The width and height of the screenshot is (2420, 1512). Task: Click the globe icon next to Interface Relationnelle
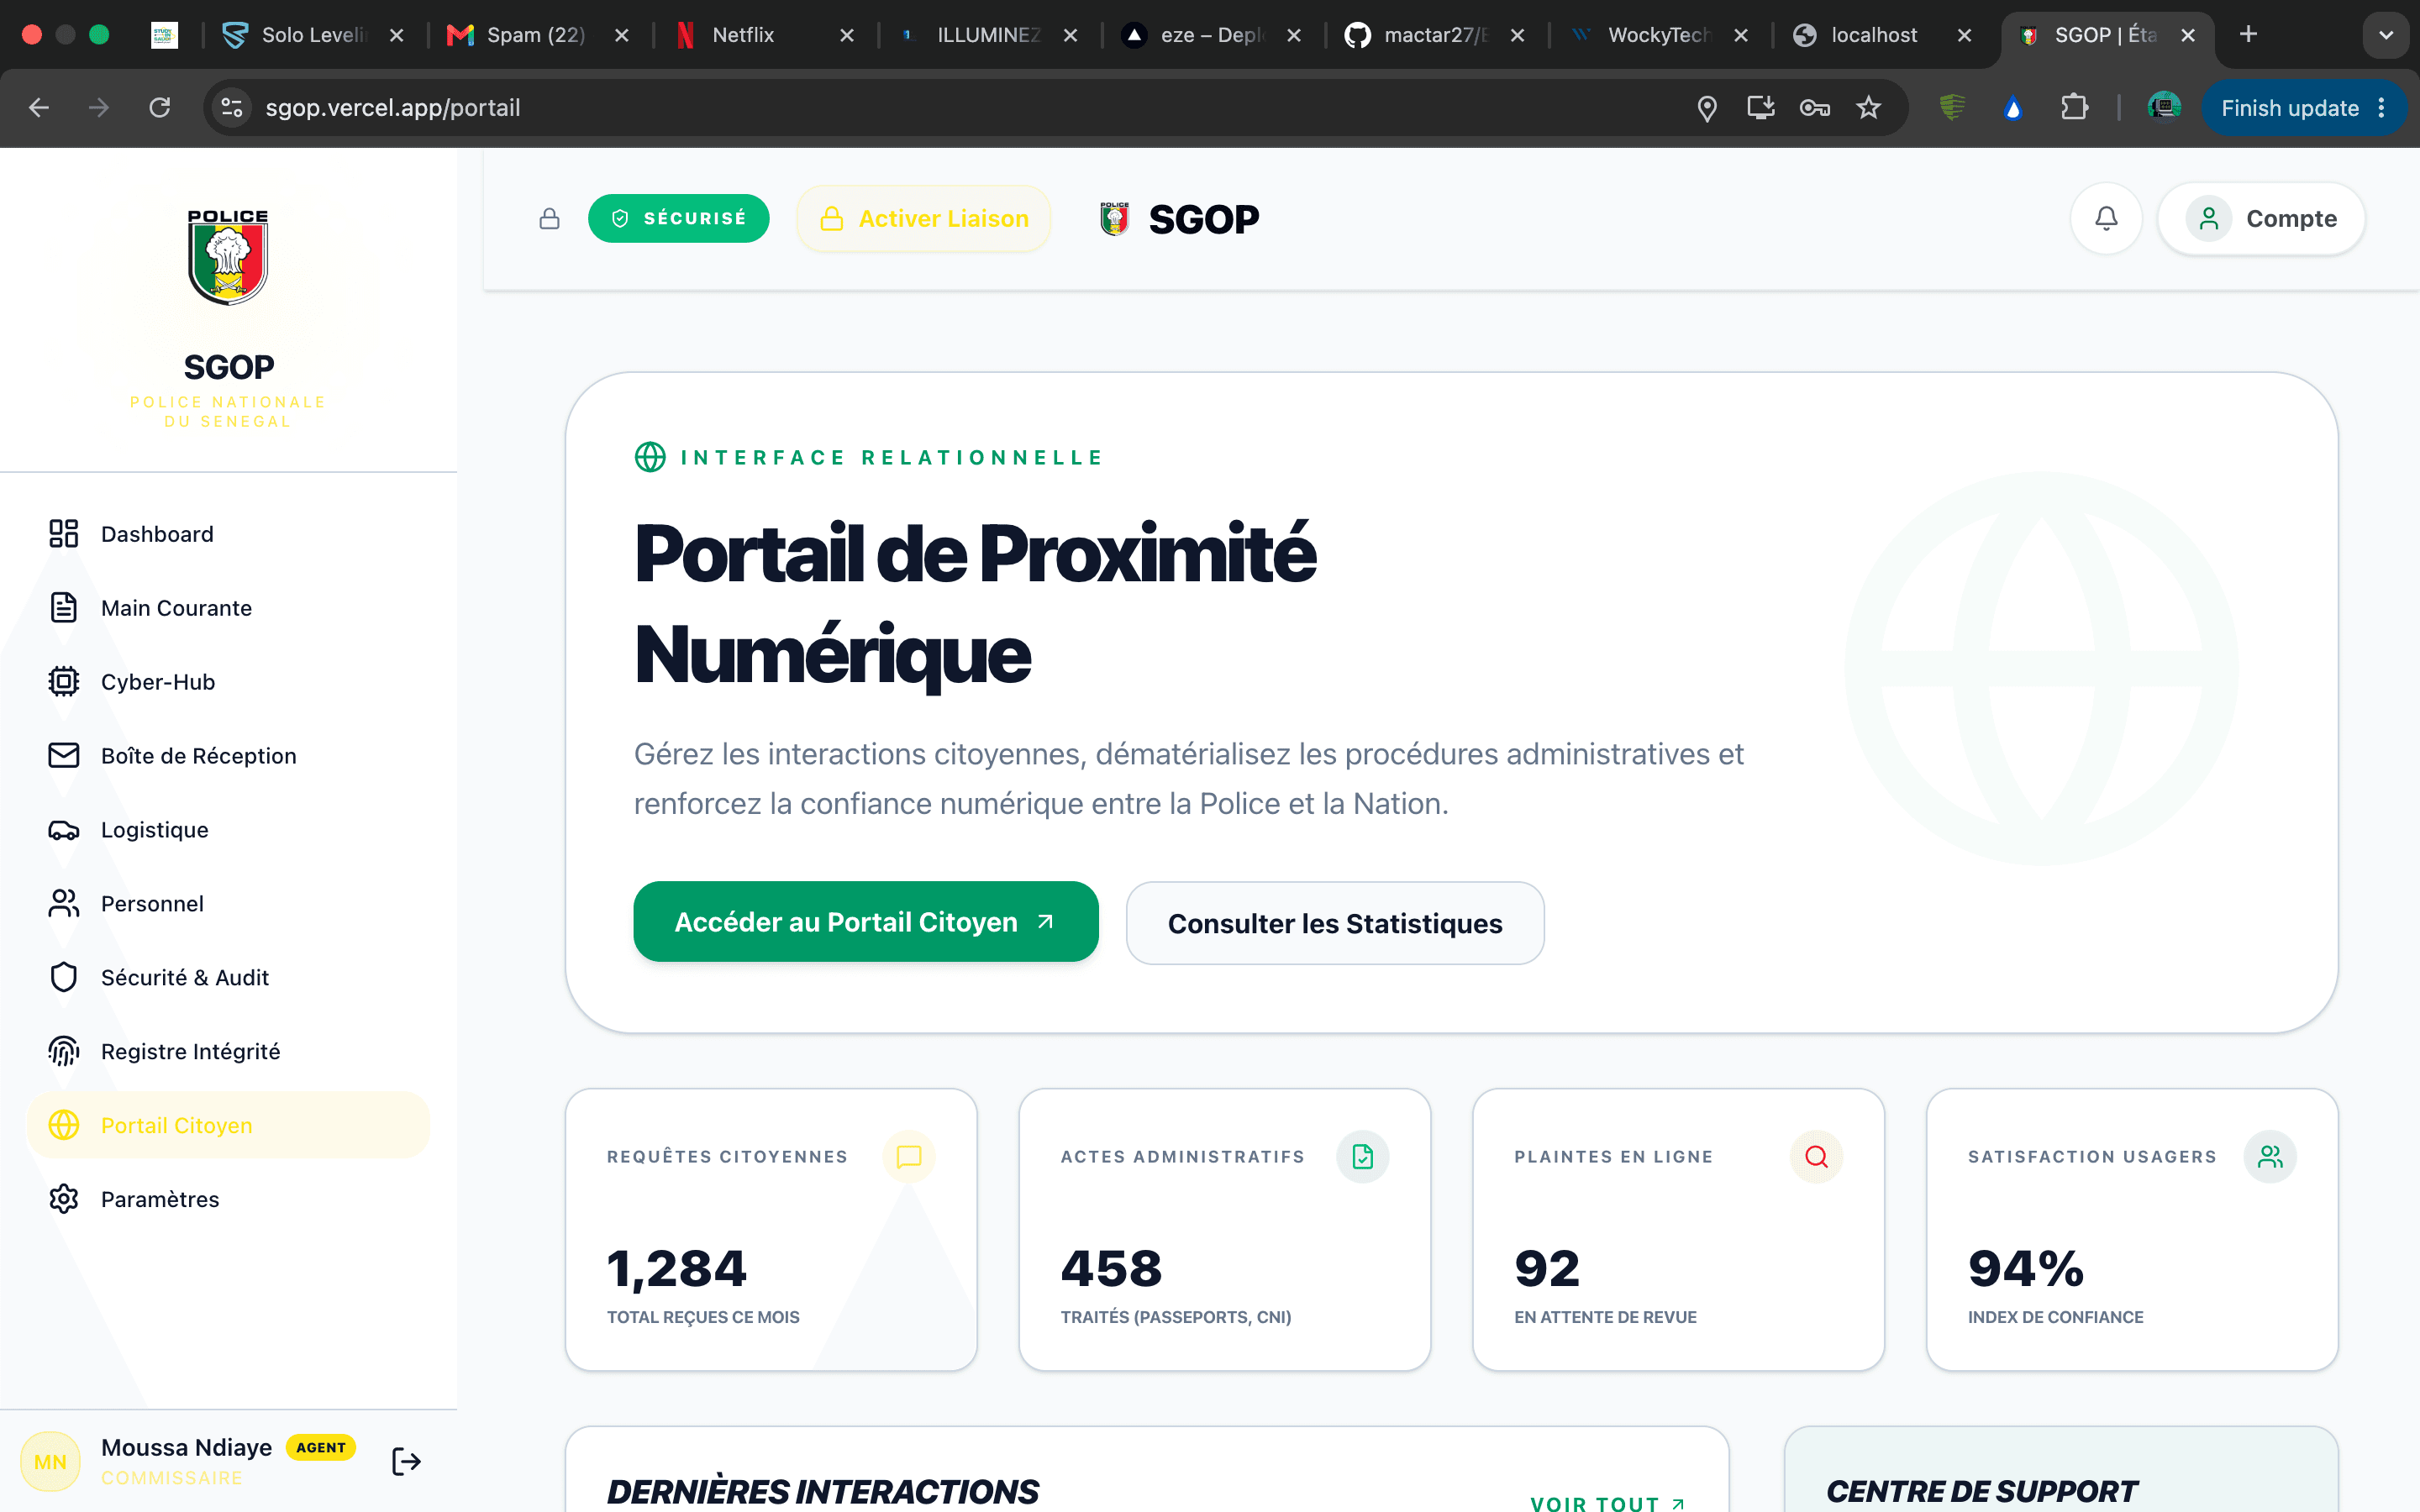pos(650,457)
